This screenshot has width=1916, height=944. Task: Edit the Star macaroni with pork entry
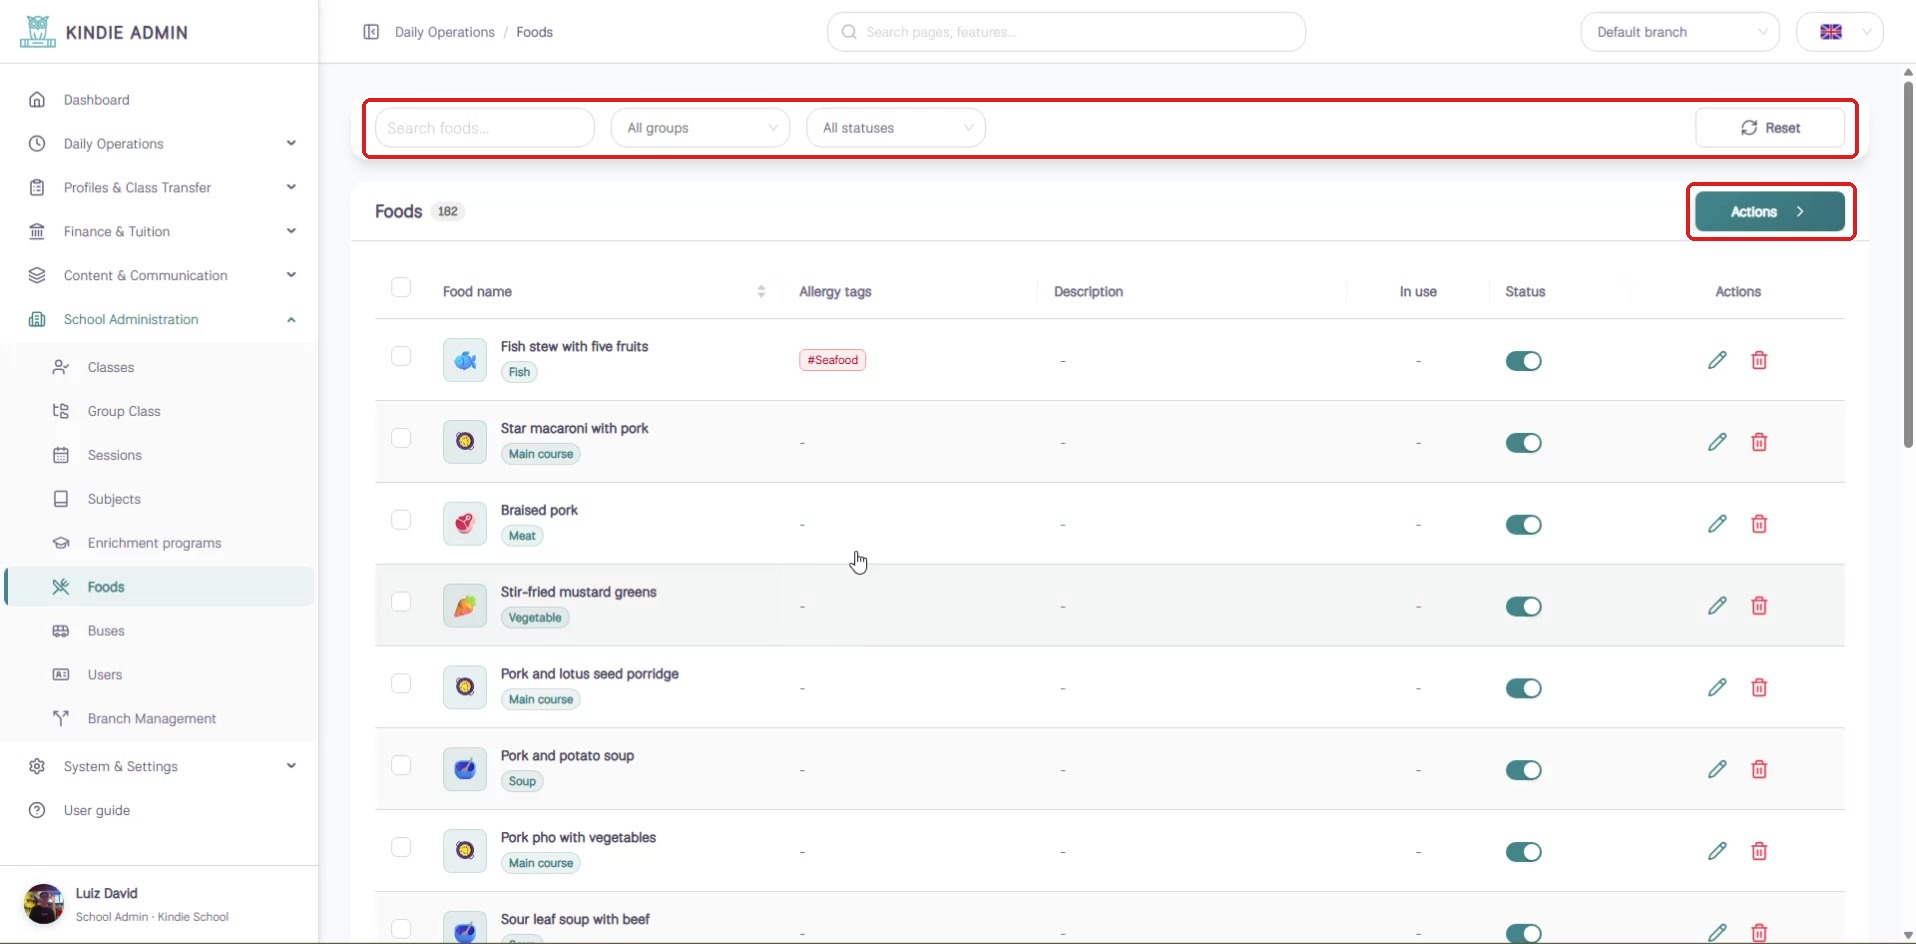tap(1717, 442)
